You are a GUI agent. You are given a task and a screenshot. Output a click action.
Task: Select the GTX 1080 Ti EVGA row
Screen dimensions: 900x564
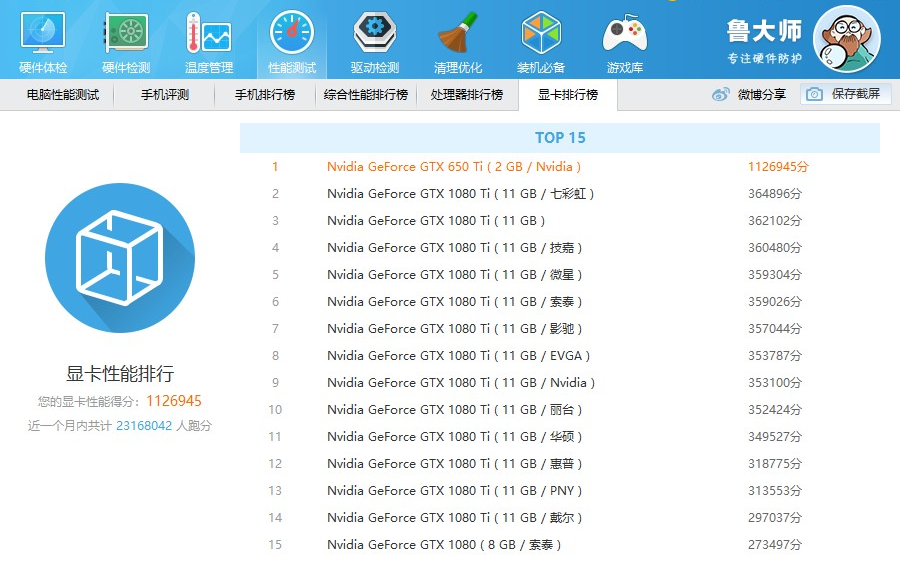(560, 355)
